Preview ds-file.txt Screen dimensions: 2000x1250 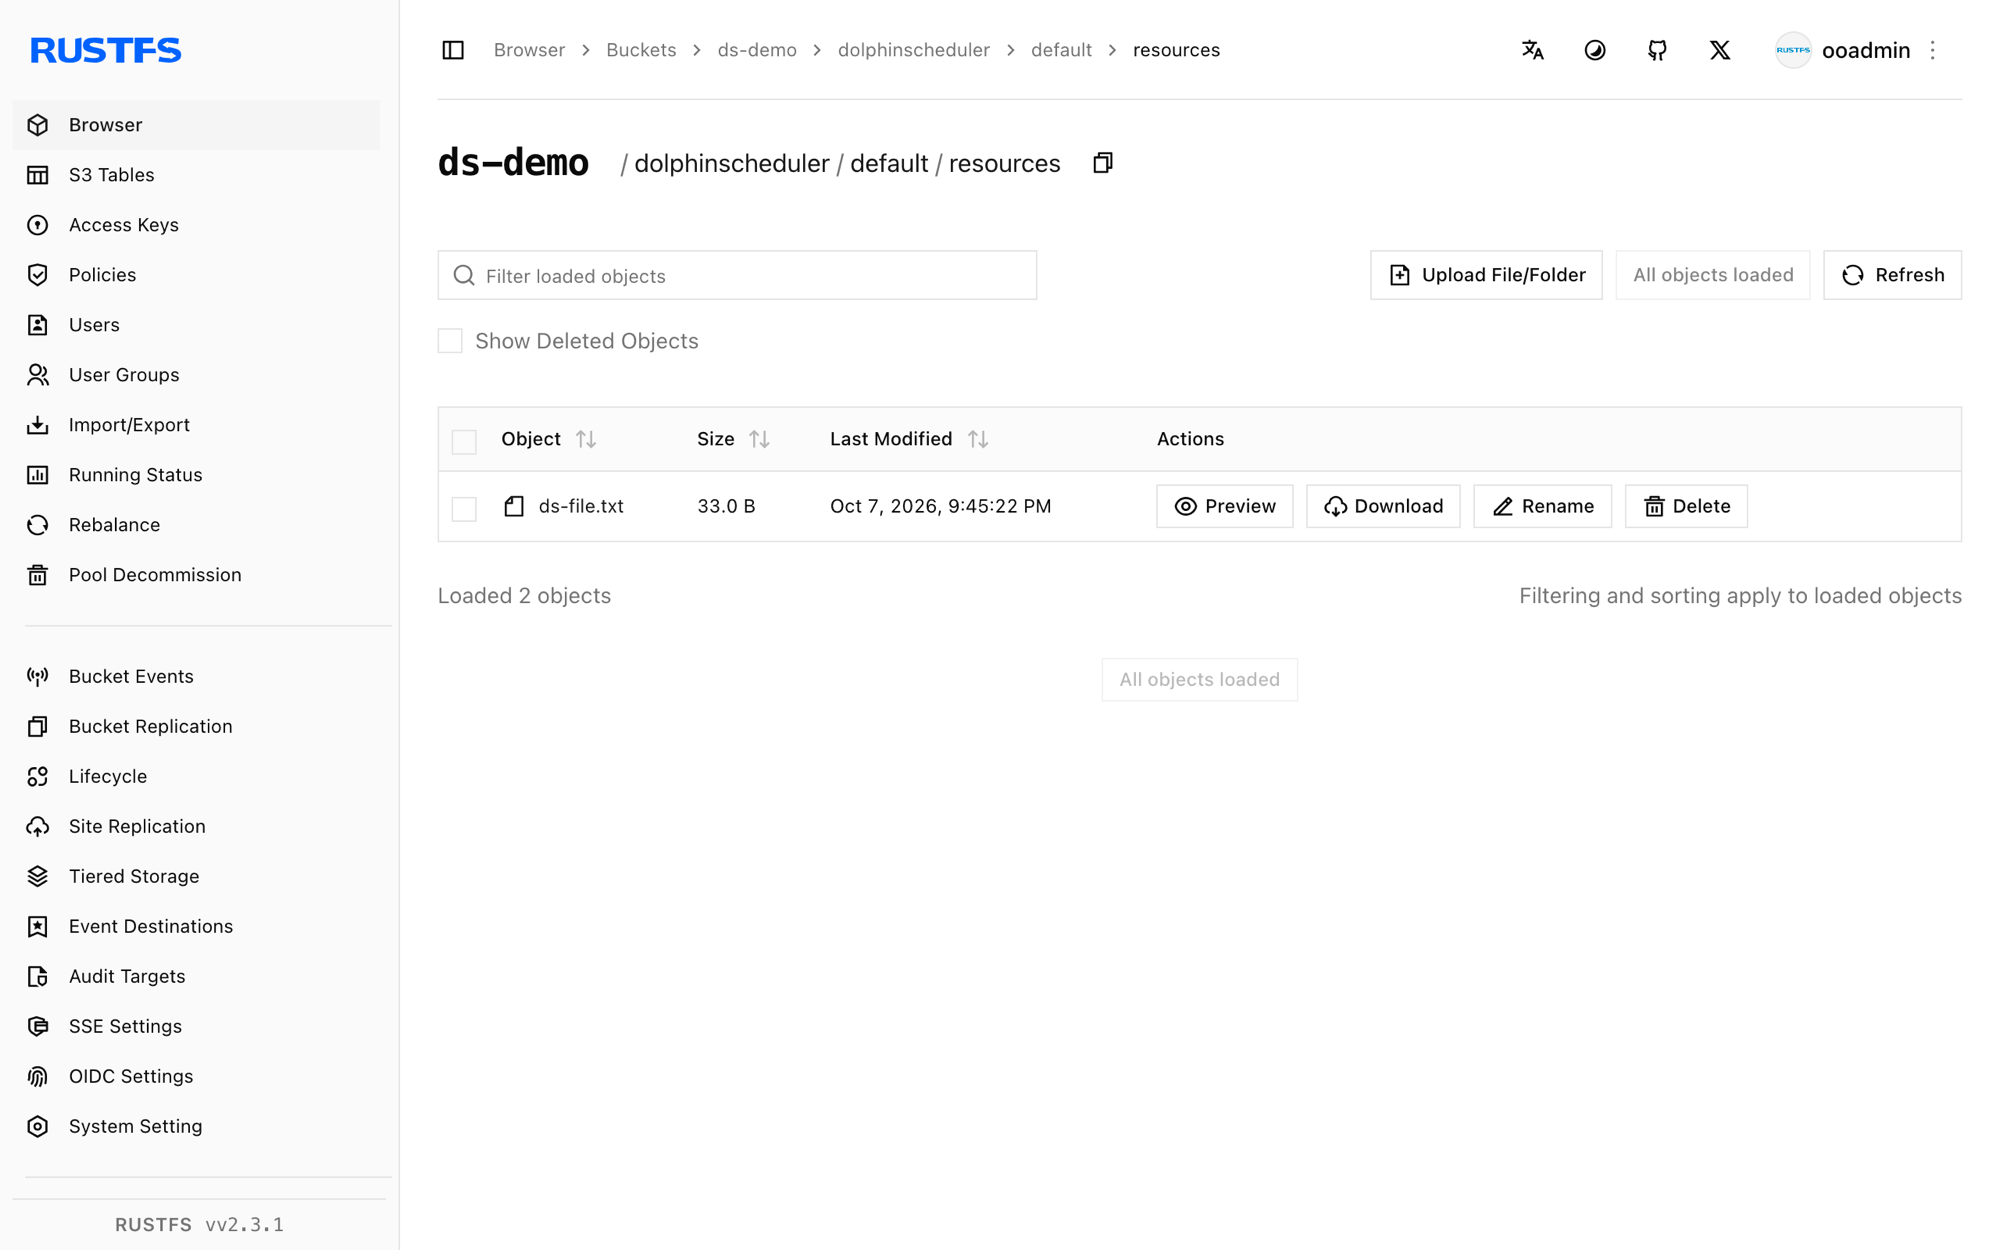[x=1224, y=506]
